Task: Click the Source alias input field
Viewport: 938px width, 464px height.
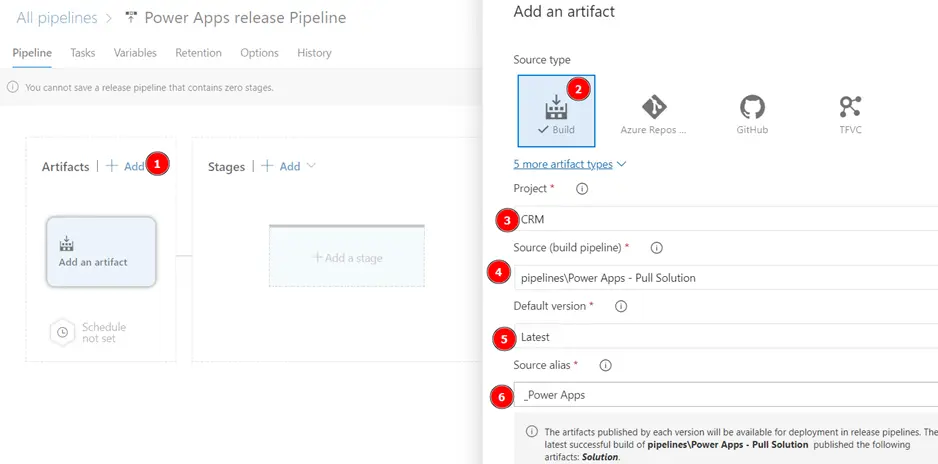Action: [726, 395]
